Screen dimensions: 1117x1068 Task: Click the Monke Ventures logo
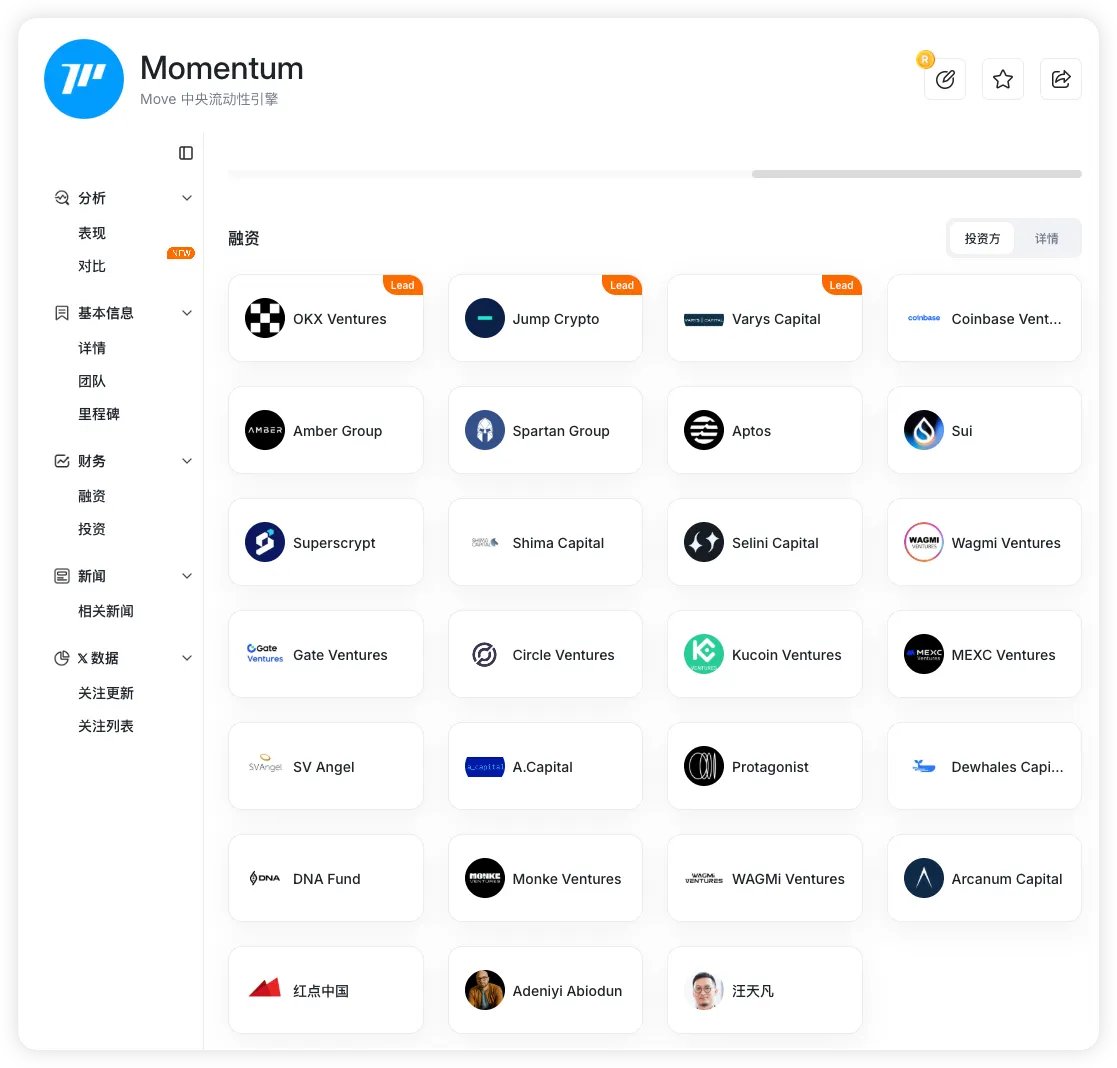click(x=484, y=878)
